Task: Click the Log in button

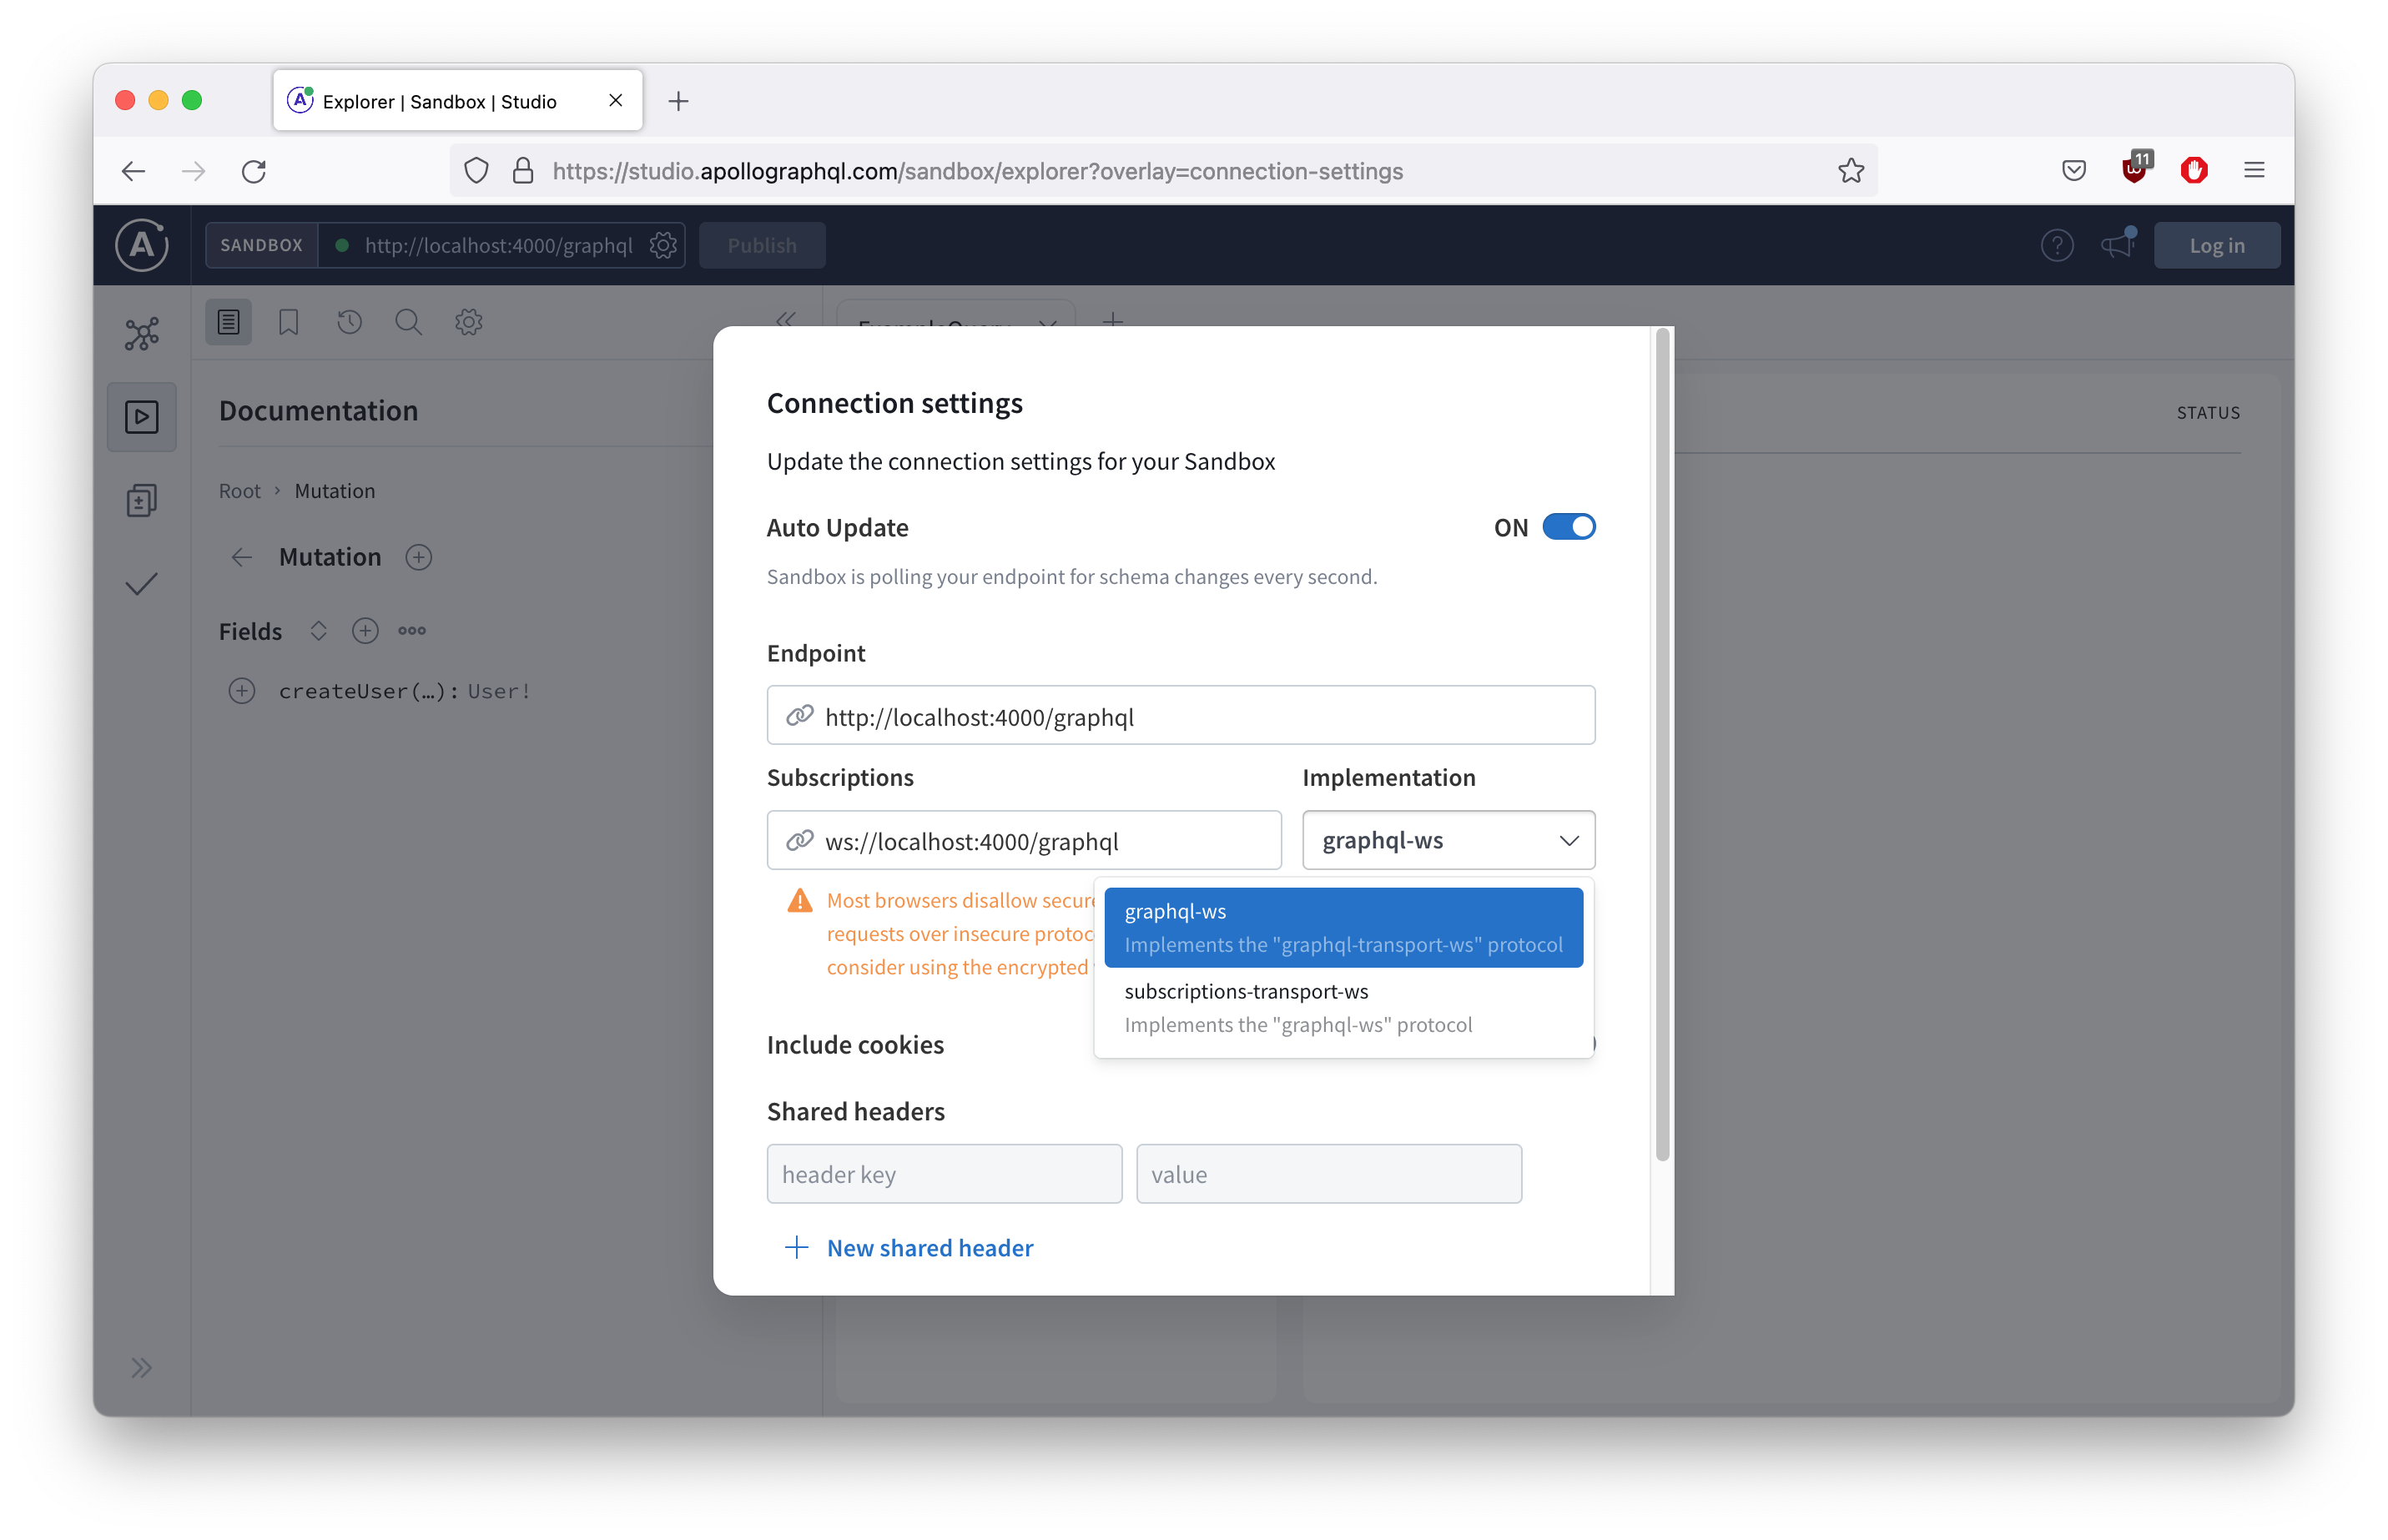Action: (2216, 245)
